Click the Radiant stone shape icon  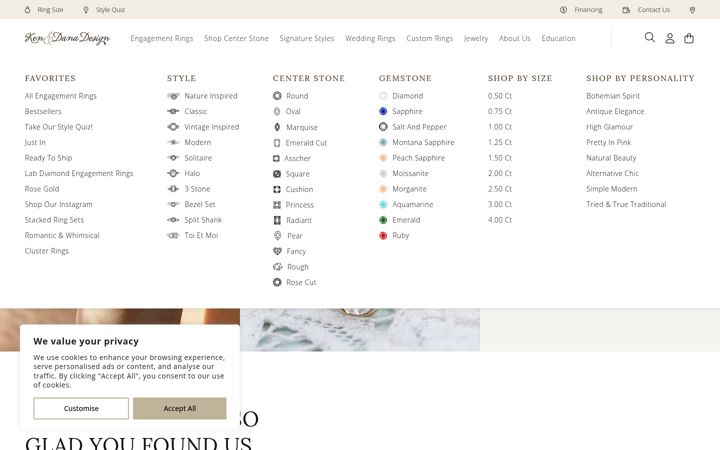[x=277, y=220]
